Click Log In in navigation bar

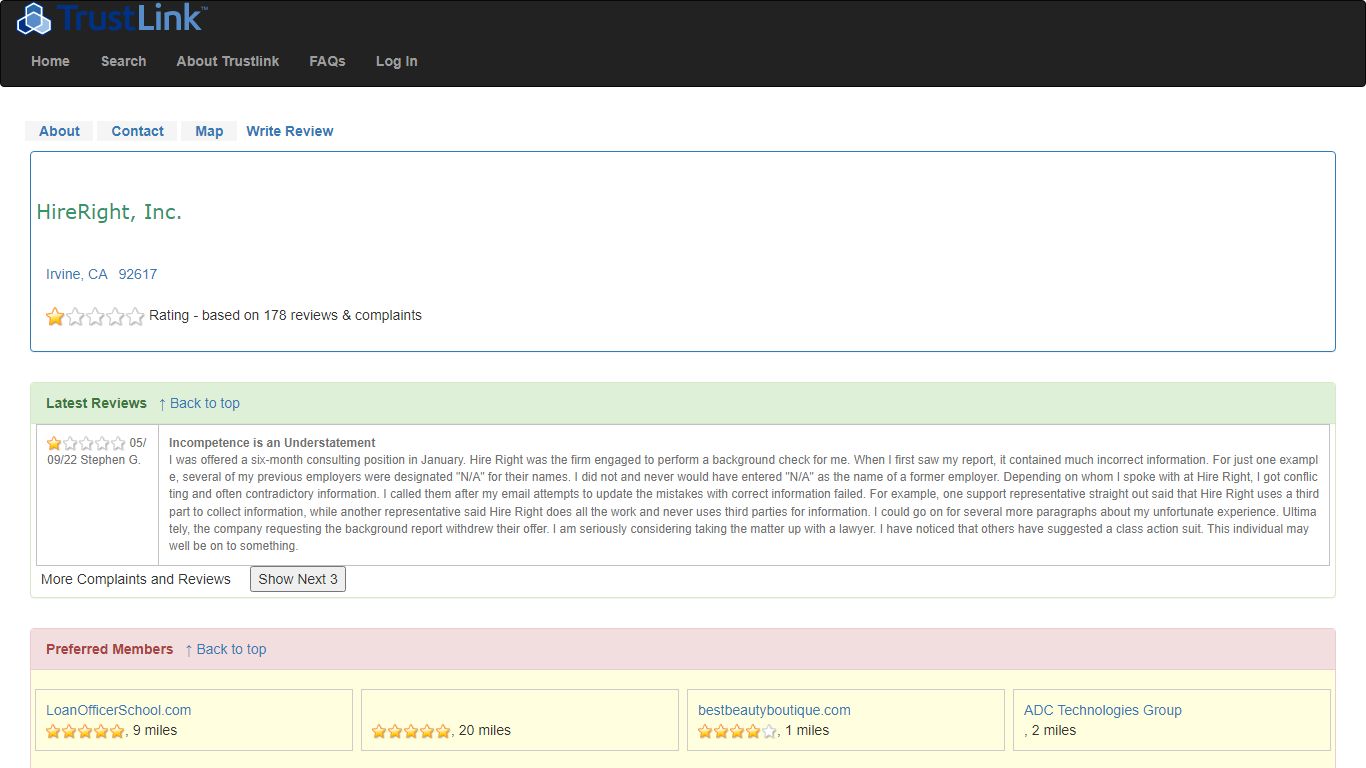tap(397, 61)
